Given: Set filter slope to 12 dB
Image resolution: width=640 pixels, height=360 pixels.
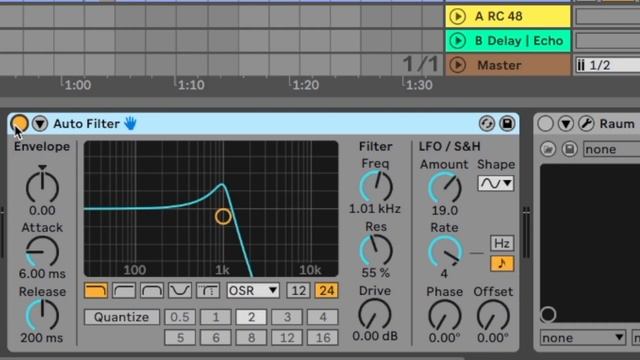Looking at the screenshot, I should tap(298, 291).
